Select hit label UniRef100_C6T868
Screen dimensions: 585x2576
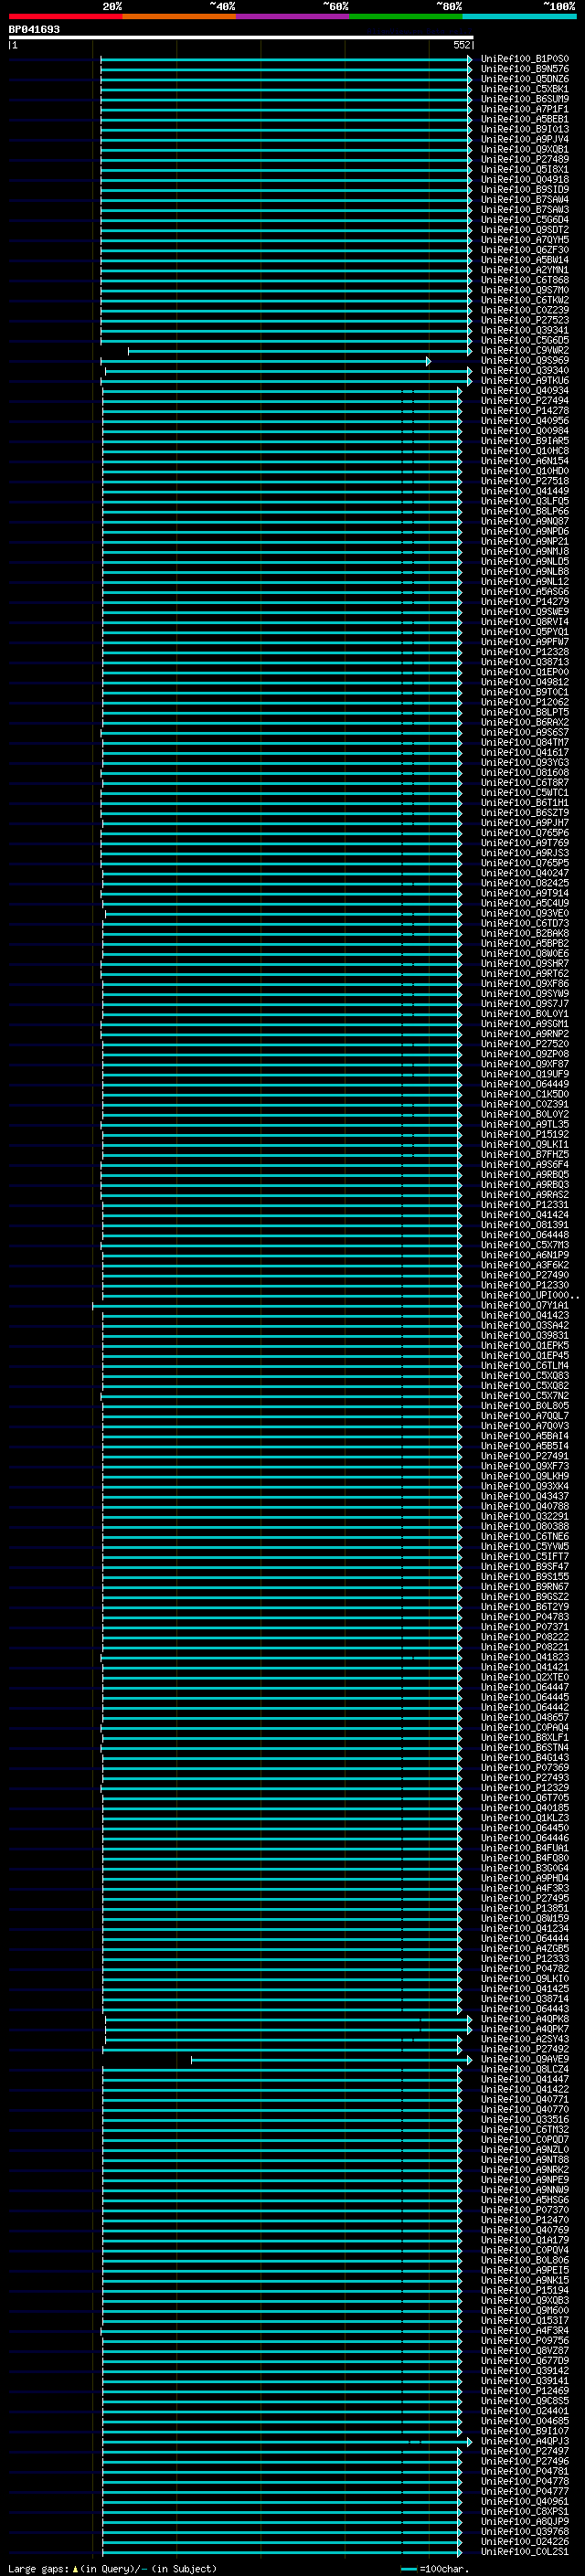(x=525, y=280)
